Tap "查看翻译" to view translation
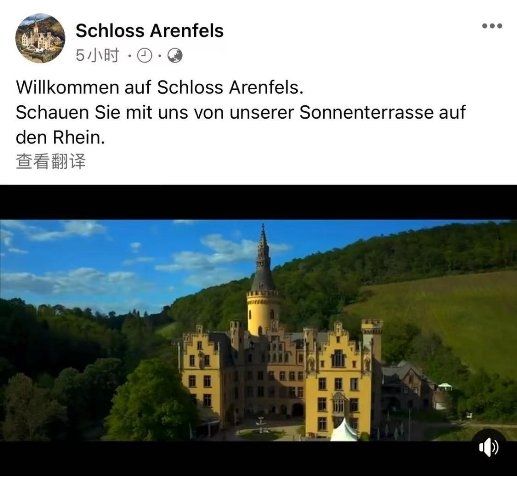The height and width of the screenshot is (488, 517). tap(51, 161)
